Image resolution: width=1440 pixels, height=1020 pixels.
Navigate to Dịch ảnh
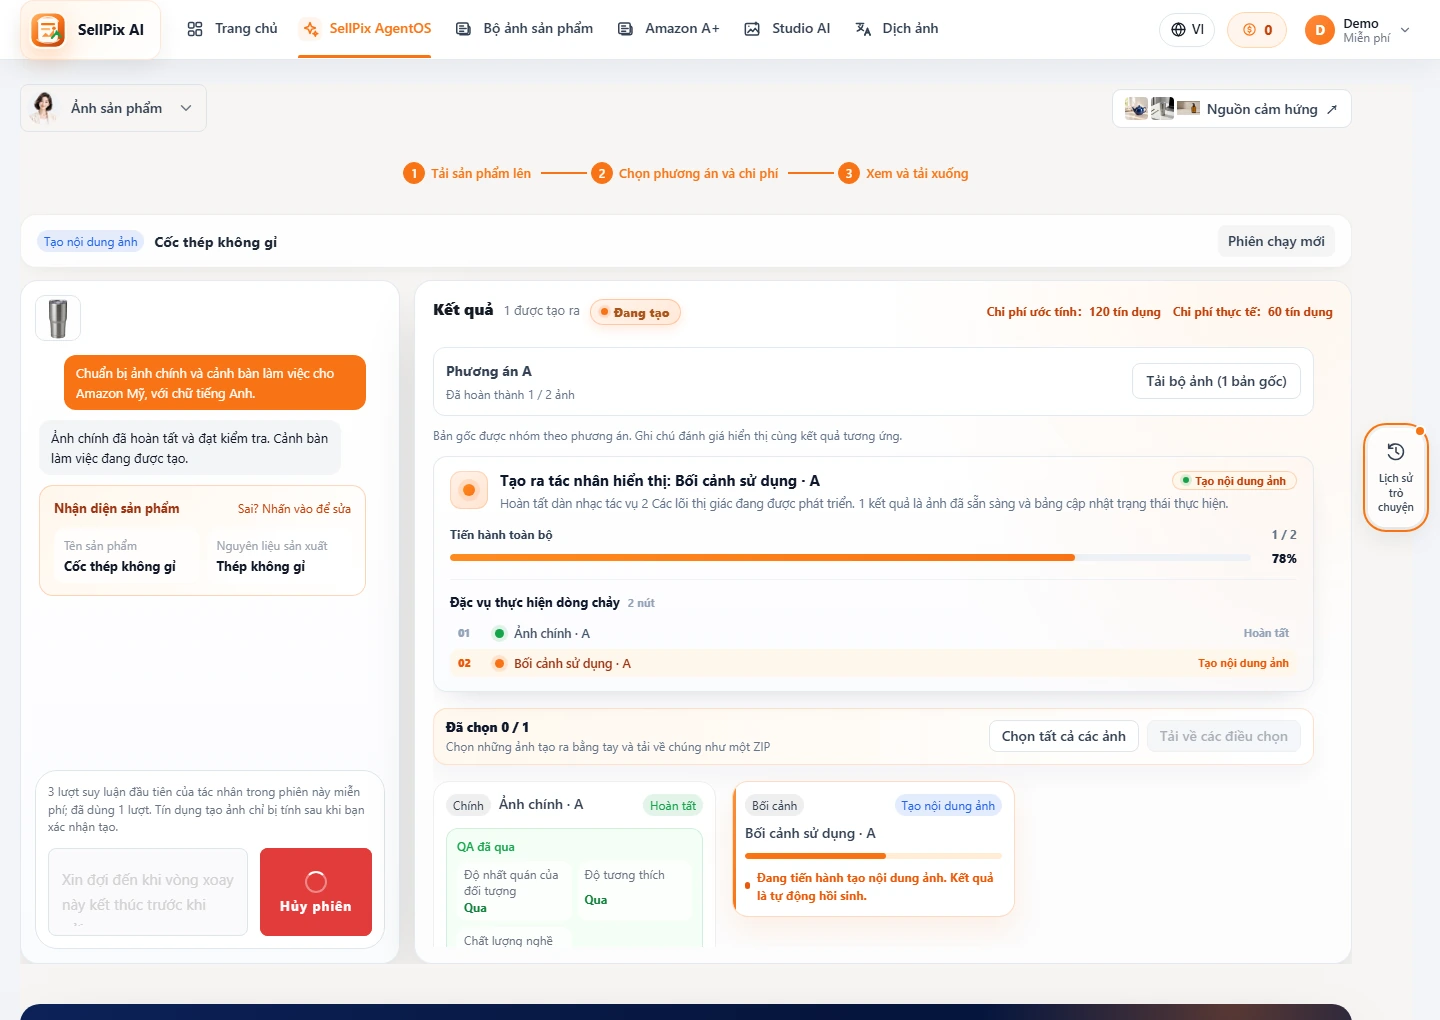(896, 29)
